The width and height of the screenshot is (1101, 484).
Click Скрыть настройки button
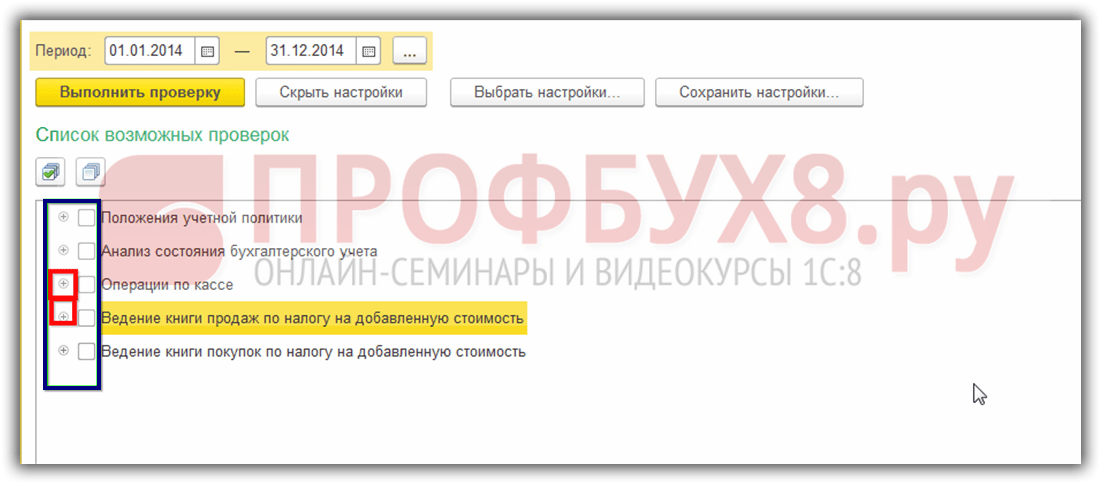pos(341,93)
